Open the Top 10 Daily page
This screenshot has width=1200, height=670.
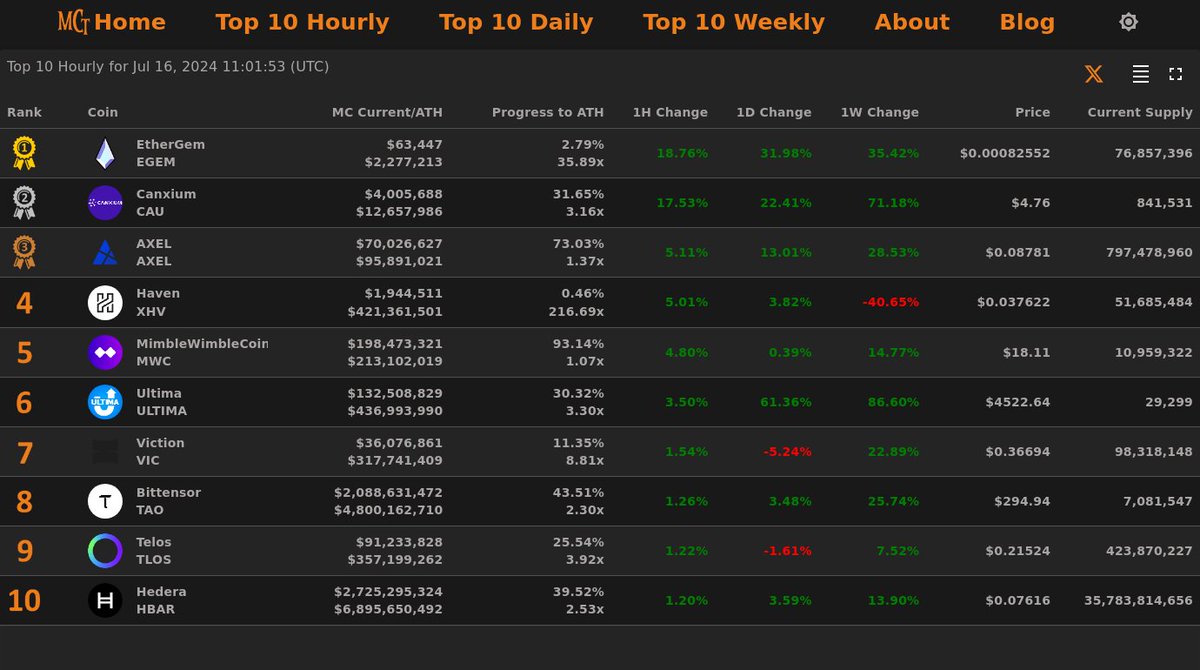(516, 22)
